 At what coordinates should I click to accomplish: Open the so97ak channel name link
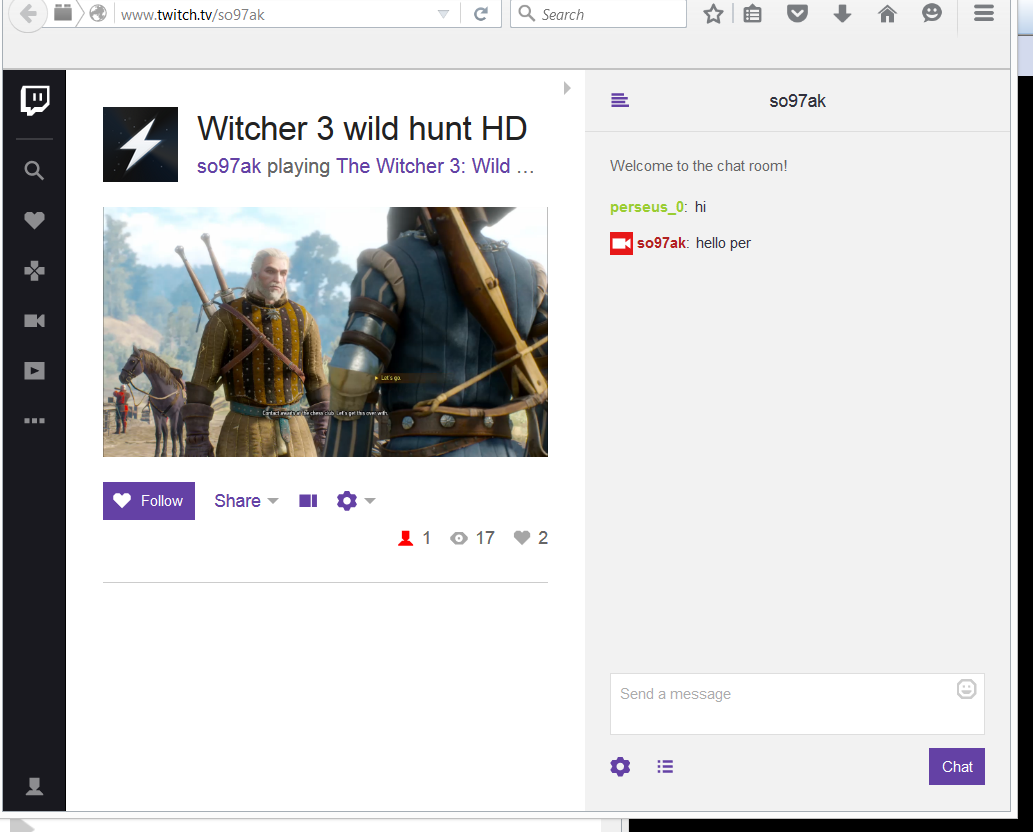[x=229, y=166]
